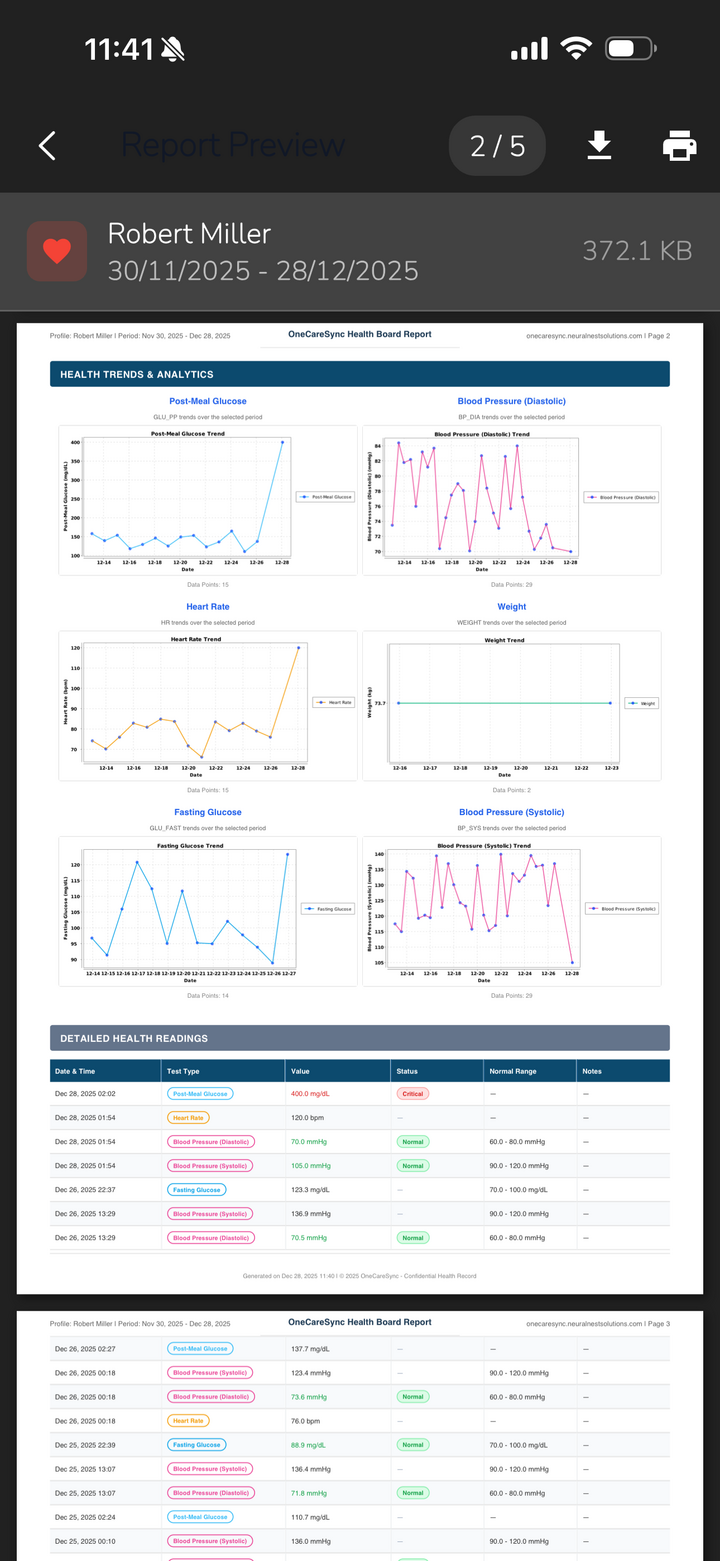Tap the Data Points: 15 label under Post-Meal Glucose
This screenshot has height=1561, width=720.
[208, 584]
